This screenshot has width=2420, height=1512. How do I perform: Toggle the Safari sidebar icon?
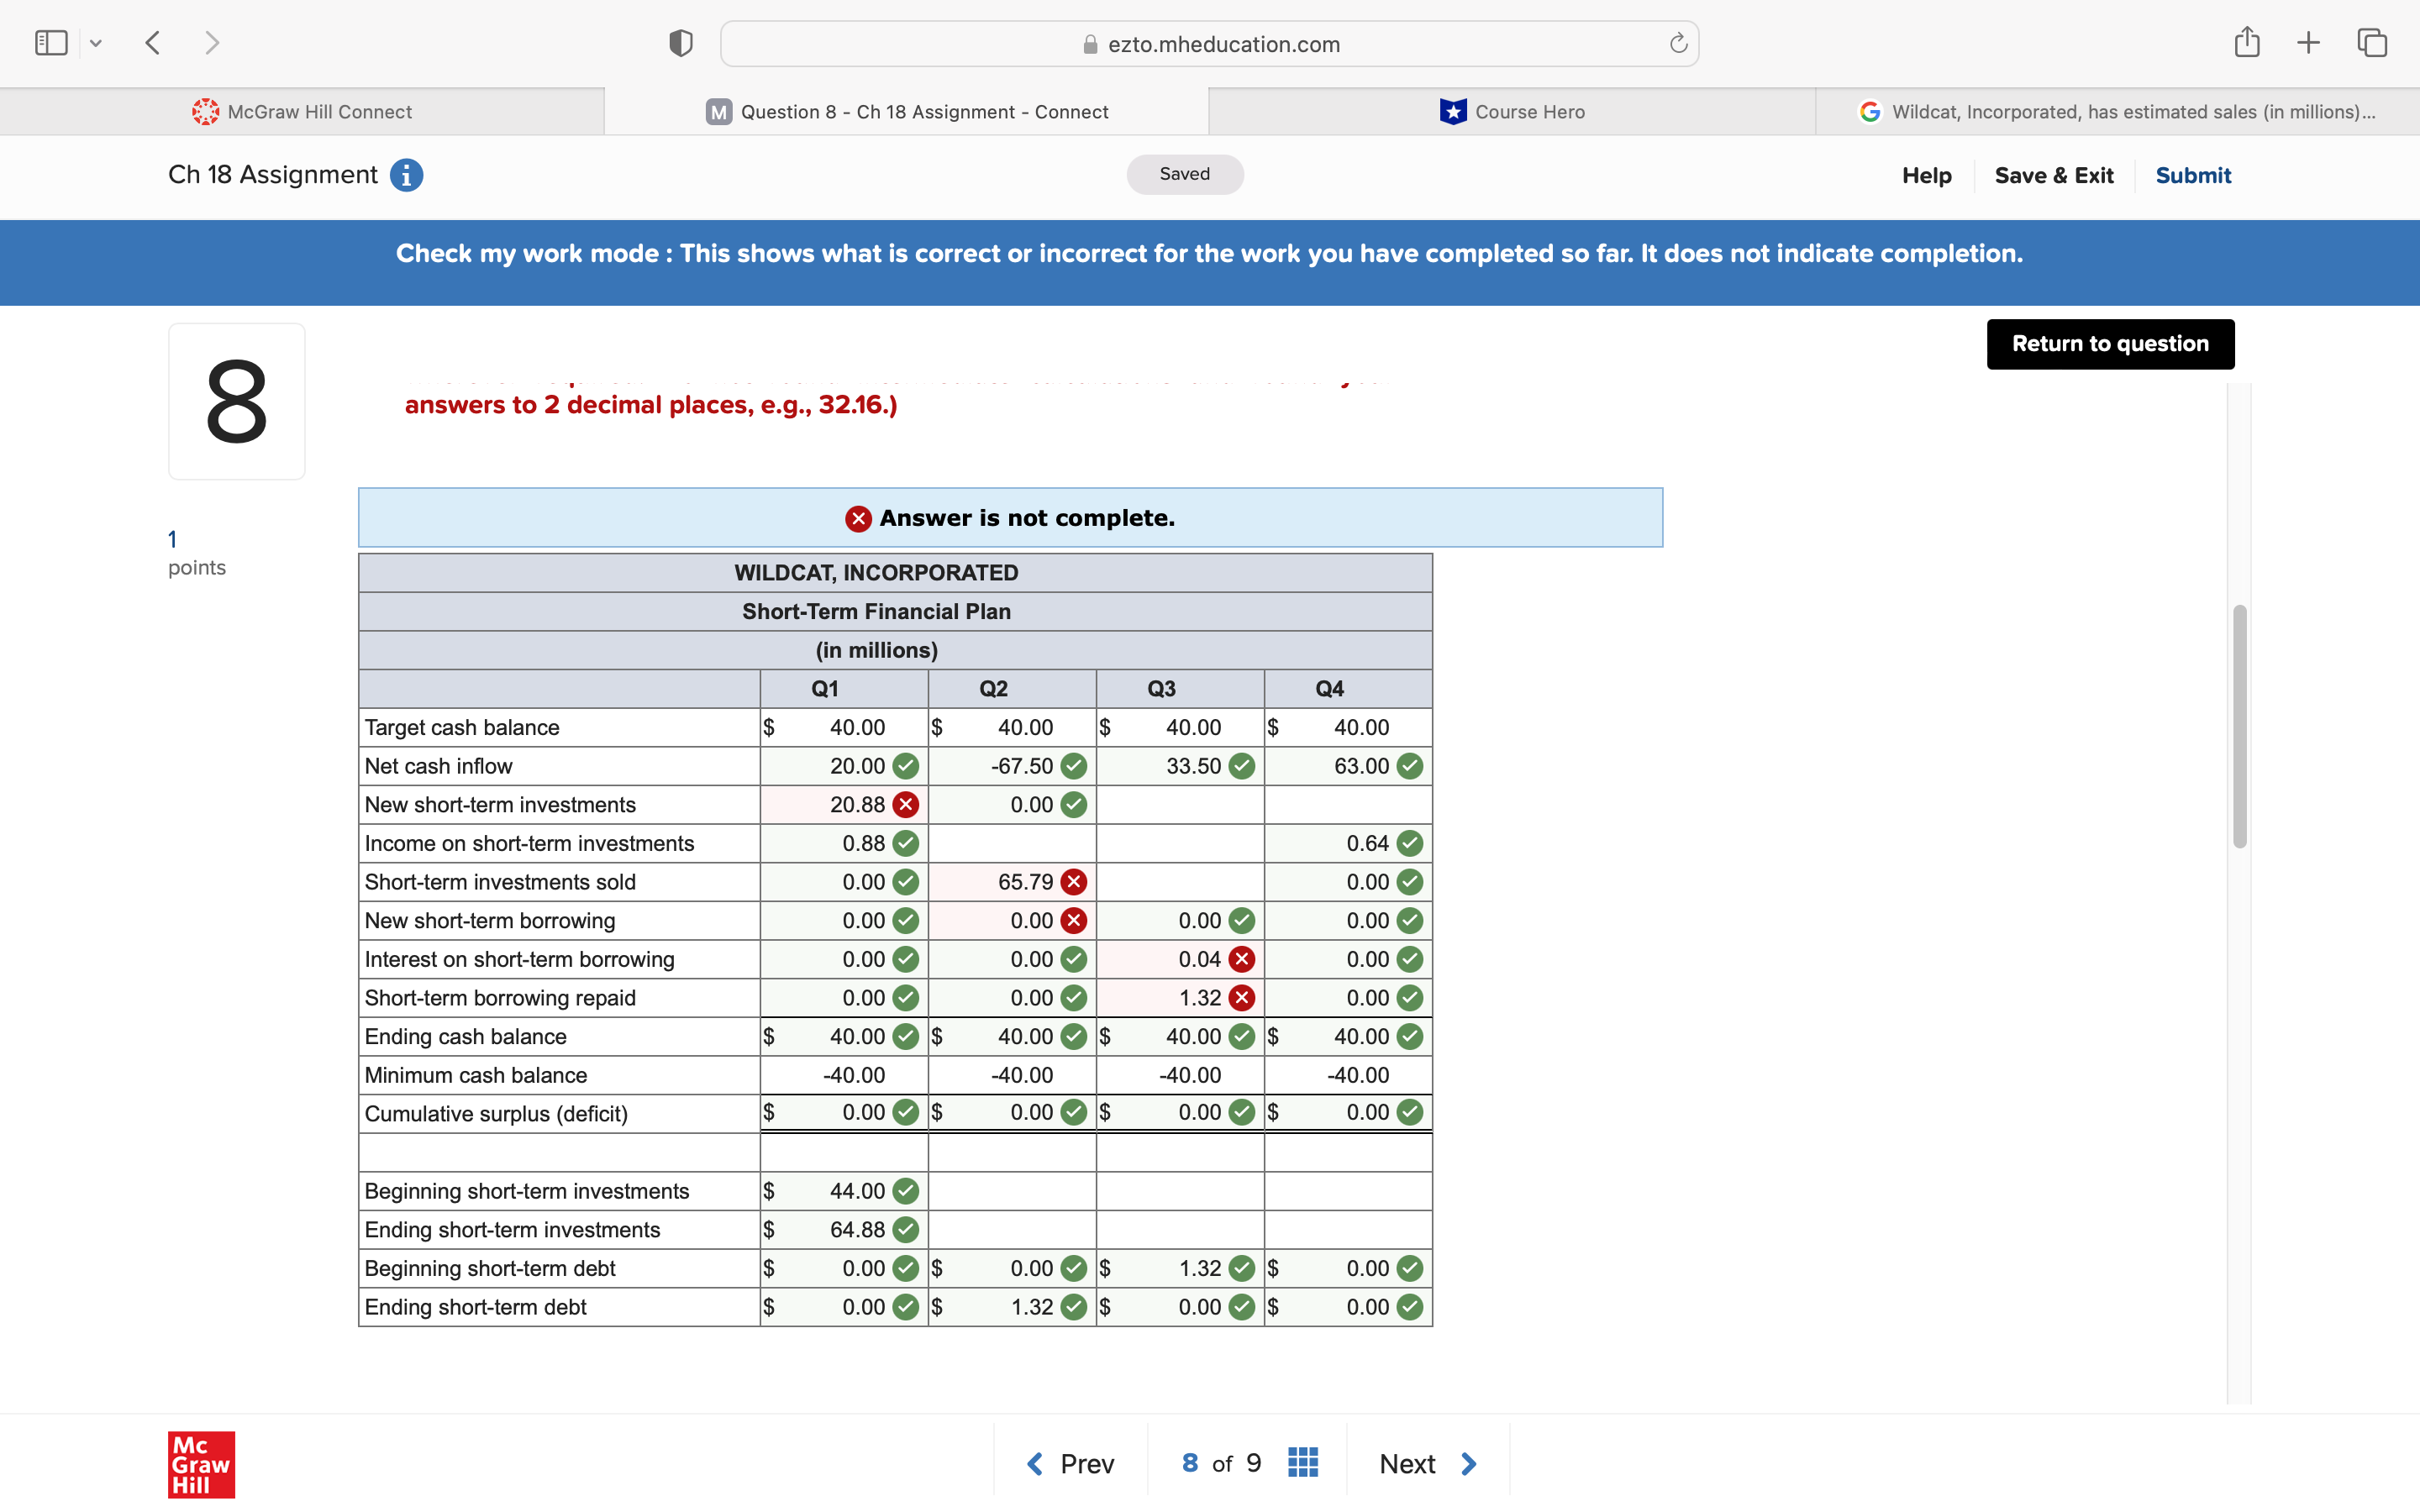click(x=51, y=43)
